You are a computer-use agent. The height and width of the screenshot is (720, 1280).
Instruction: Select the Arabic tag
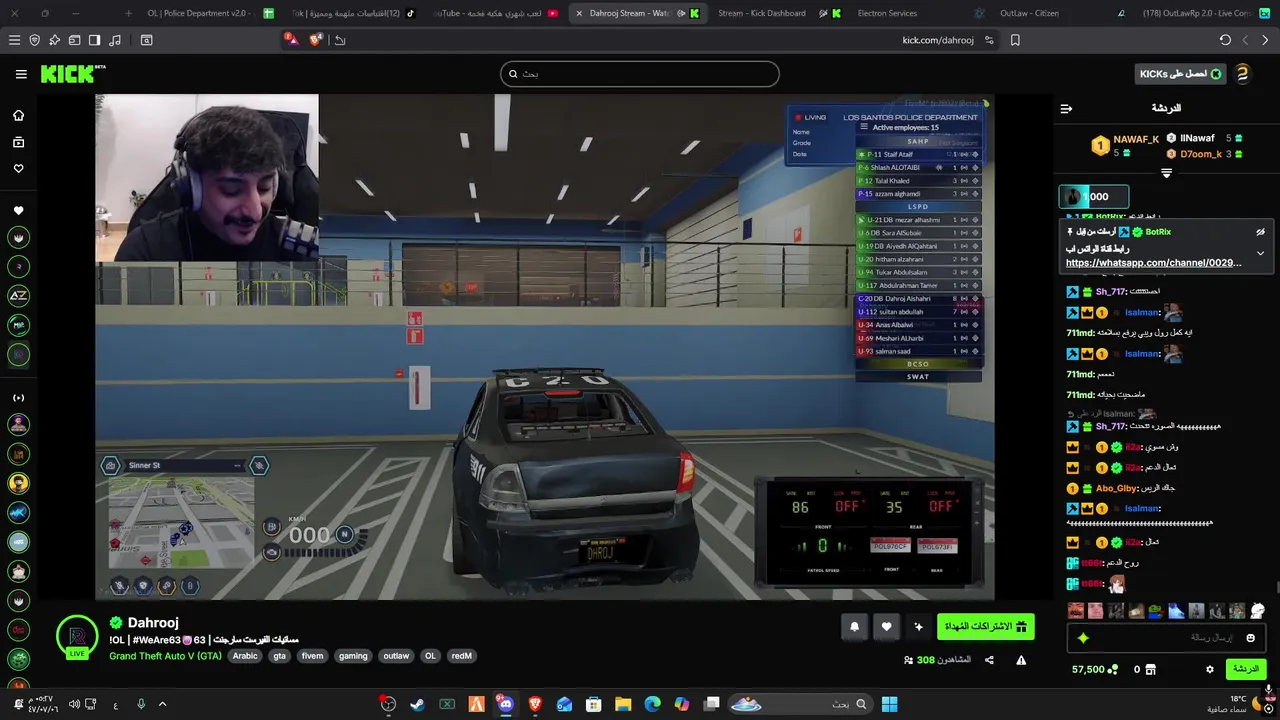(x=245, y=656)
